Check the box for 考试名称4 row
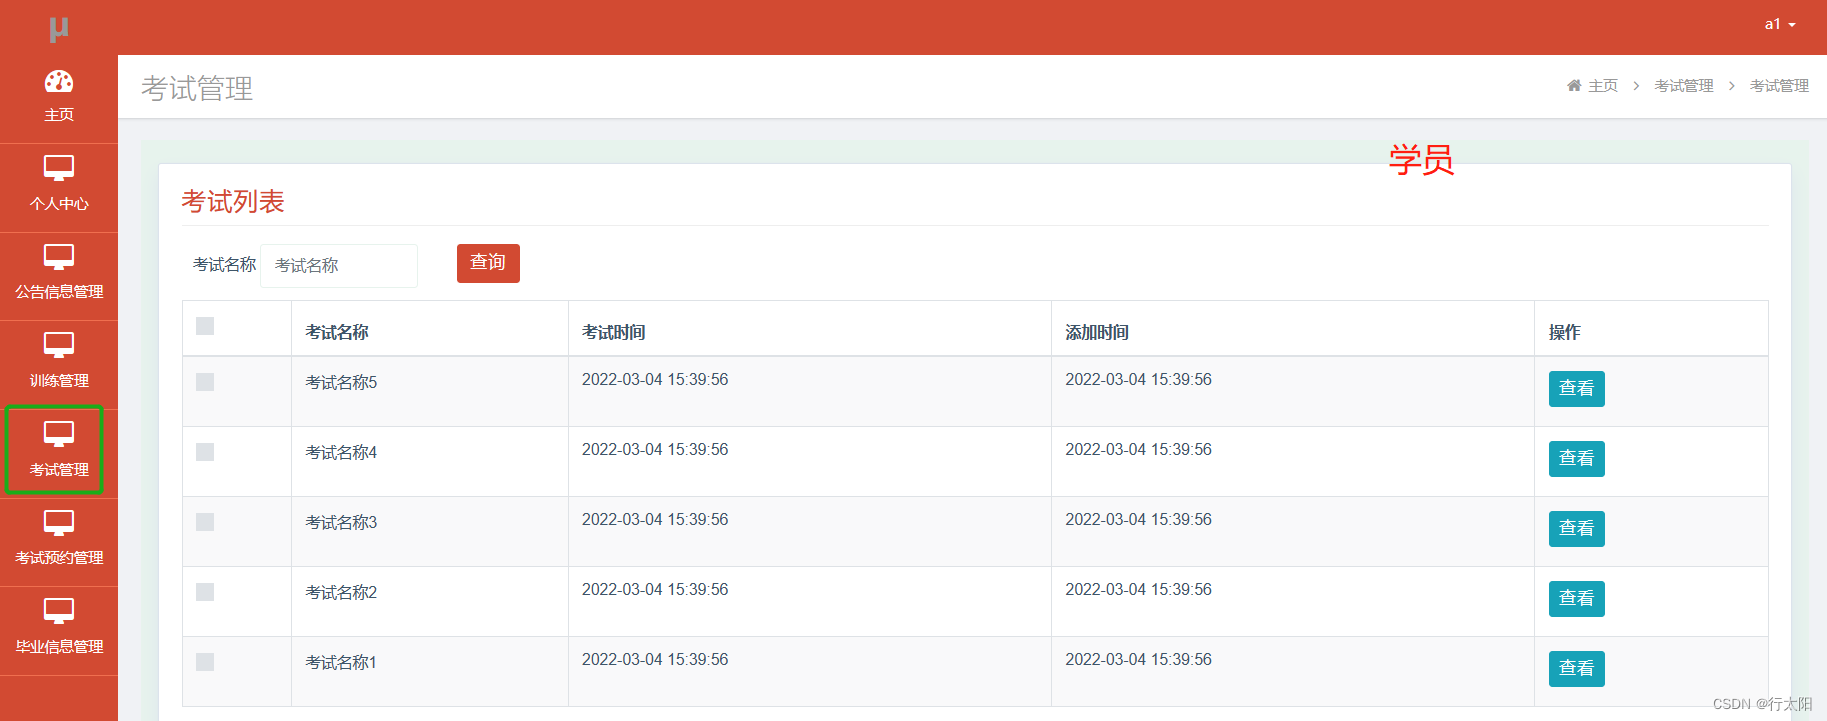 point(205,452)
